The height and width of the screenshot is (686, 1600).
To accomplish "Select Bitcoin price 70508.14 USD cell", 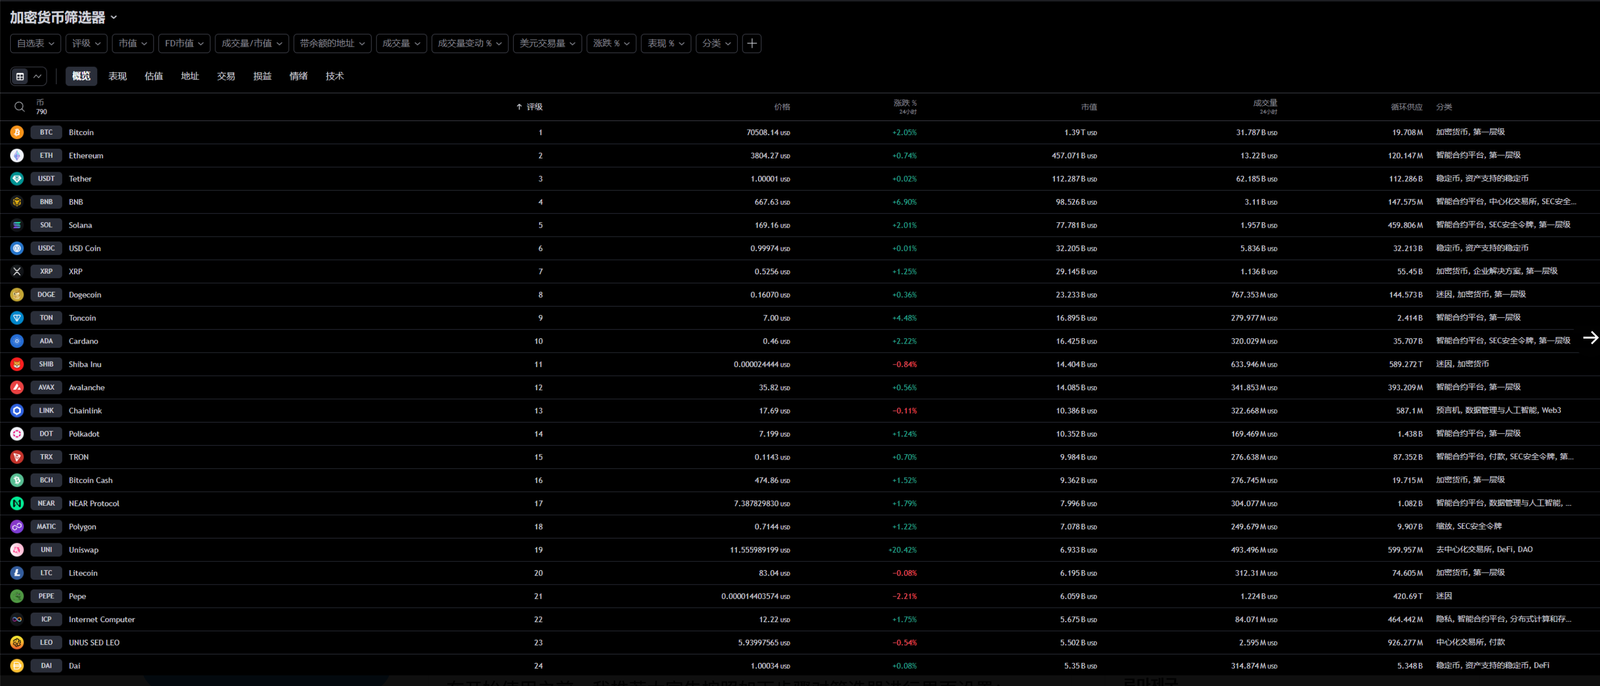I will (768, 132).
